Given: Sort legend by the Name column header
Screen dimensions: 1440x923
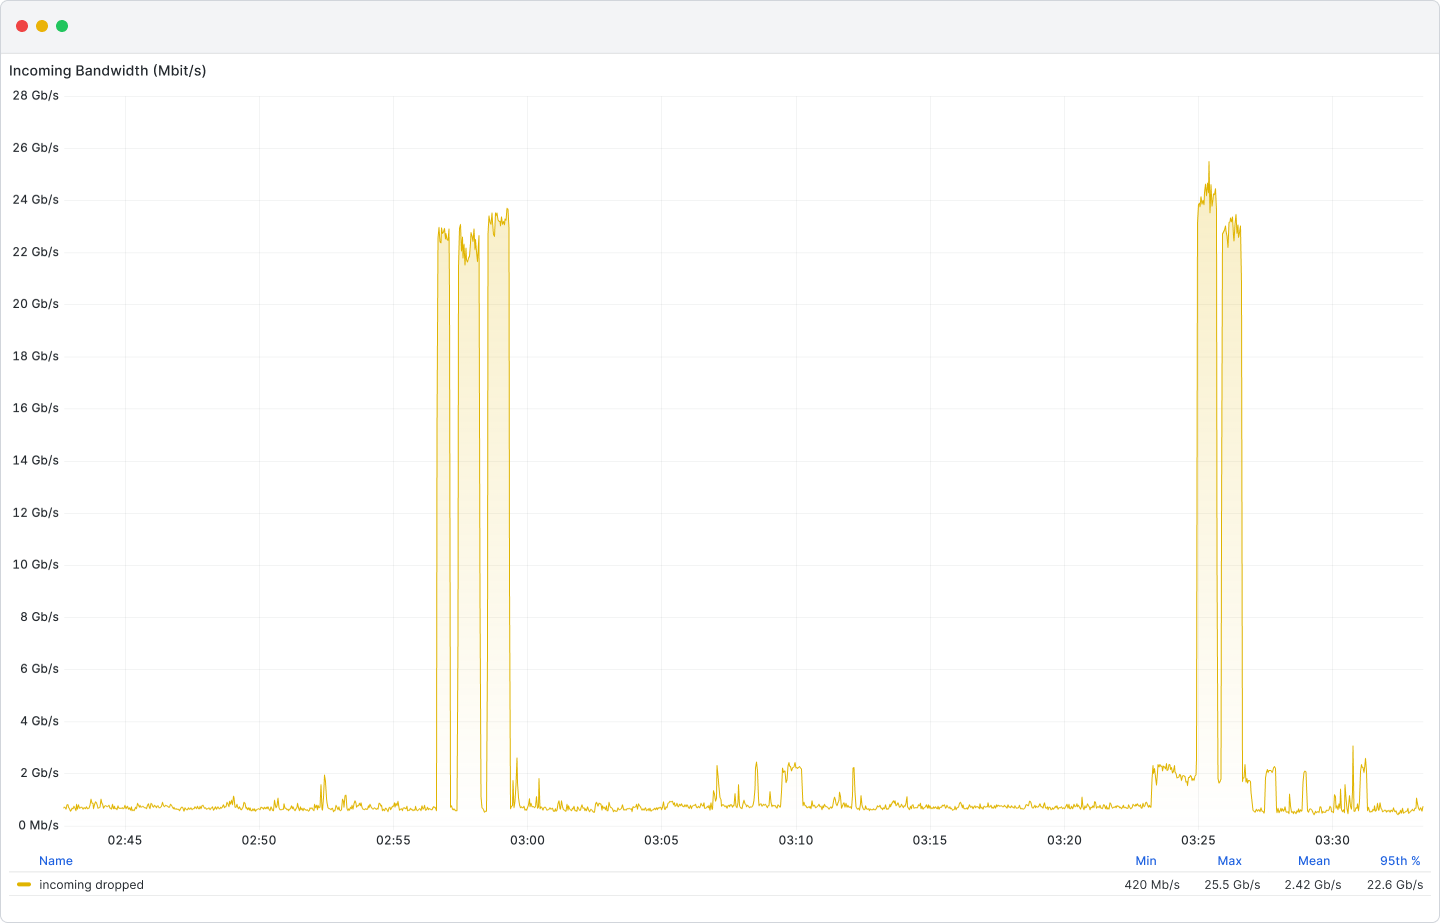Looking at the screenshot, I should [56, 861].
